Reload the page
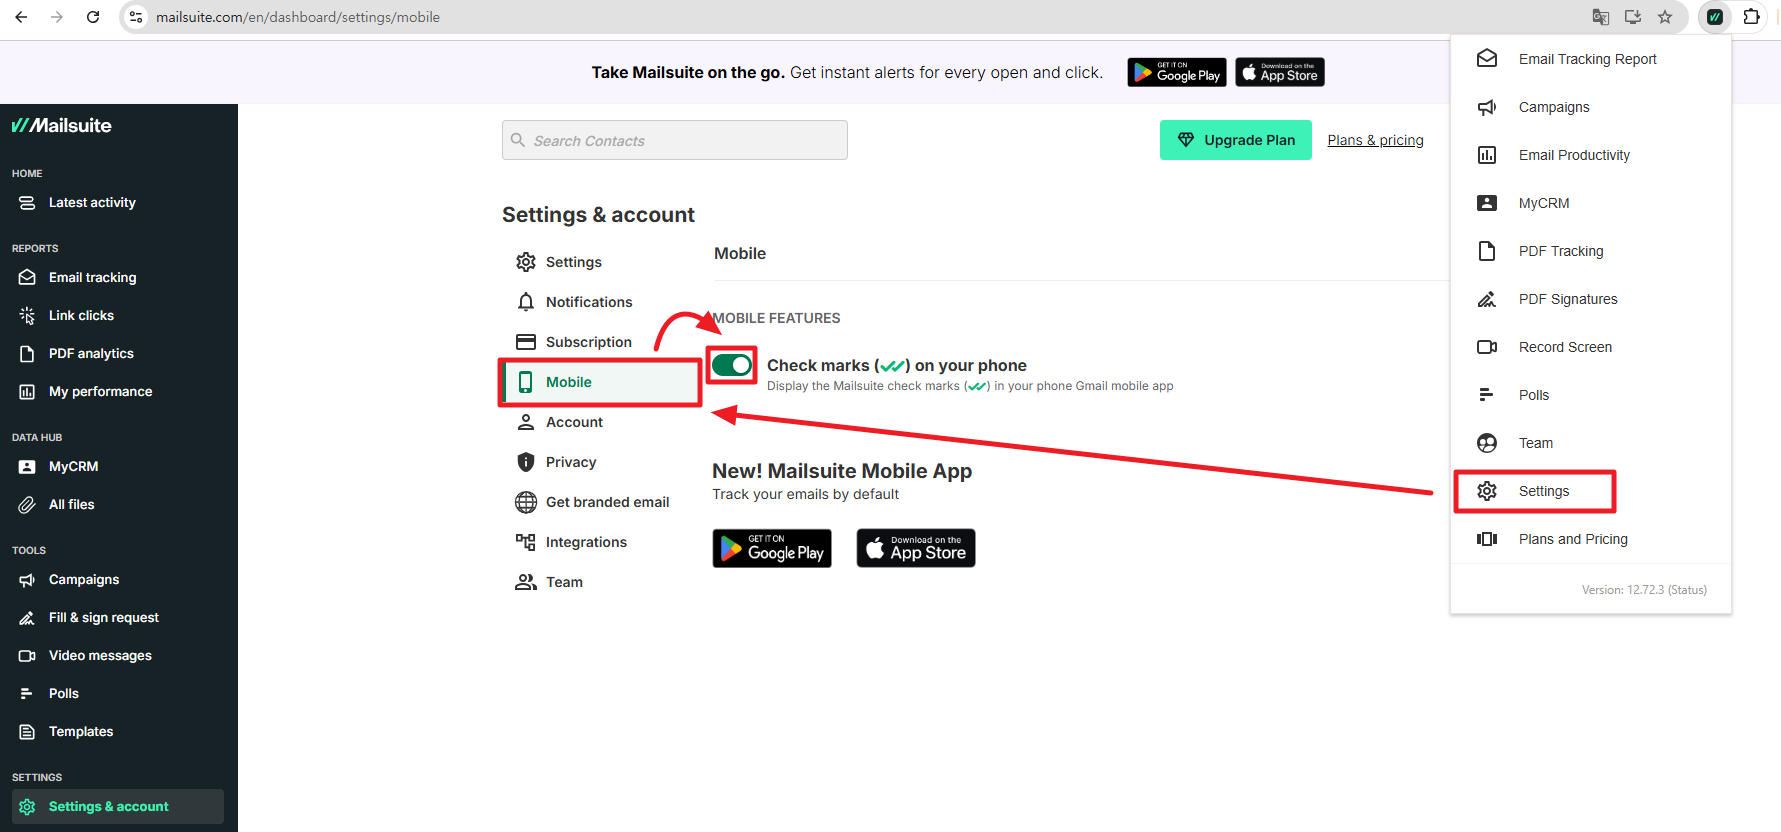The width and height of the screenshot is (1781, 832). tap(93, 17)
